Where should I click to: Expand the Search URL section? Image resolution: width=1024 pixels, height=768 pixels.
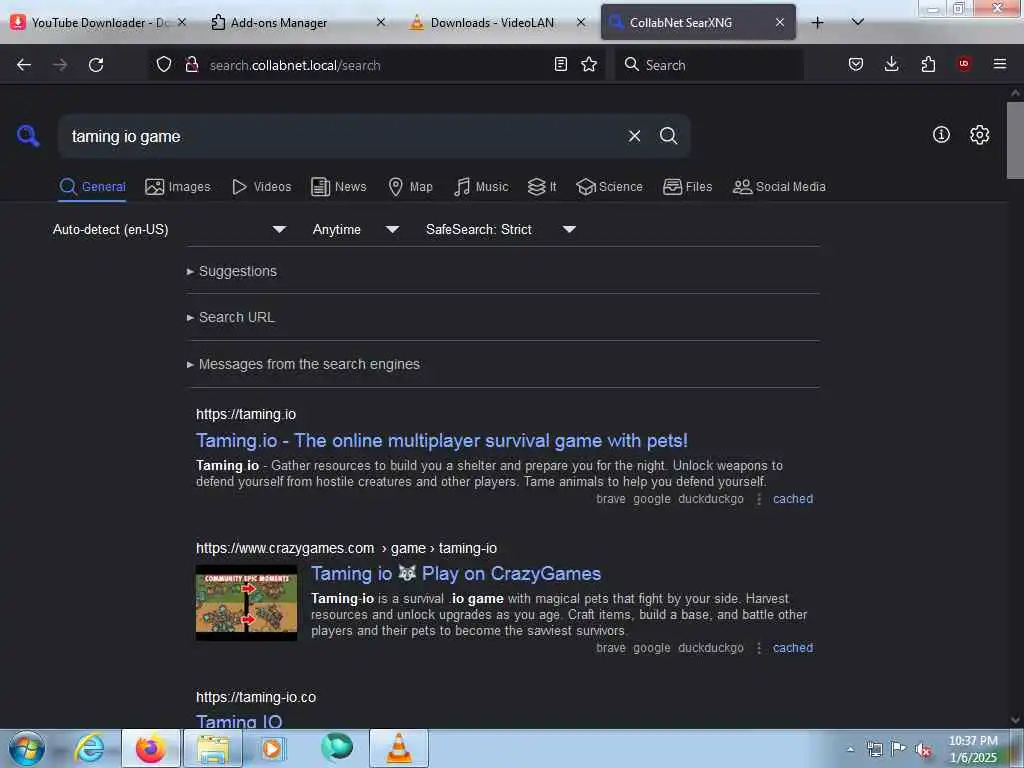(231, 317)
